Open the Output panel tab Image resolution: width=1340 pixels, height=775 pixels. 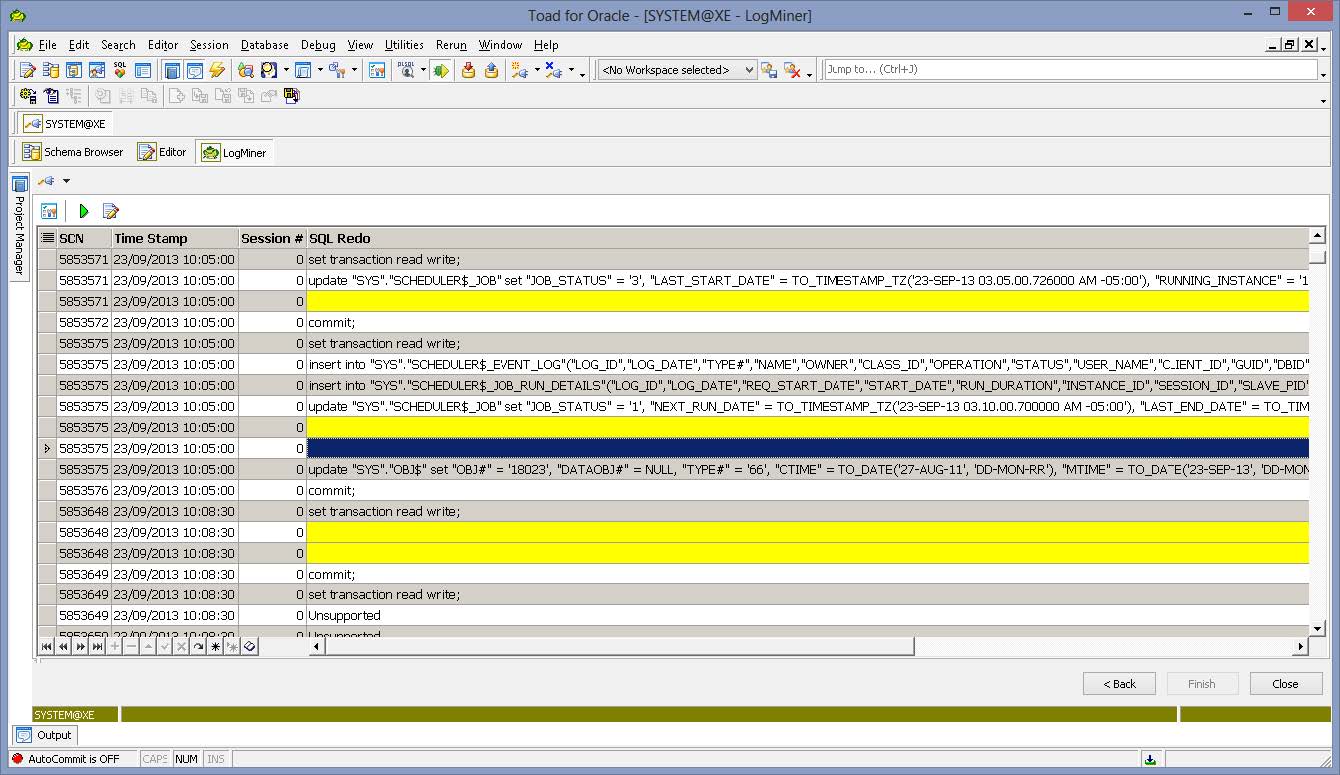[x=44, y=735]
